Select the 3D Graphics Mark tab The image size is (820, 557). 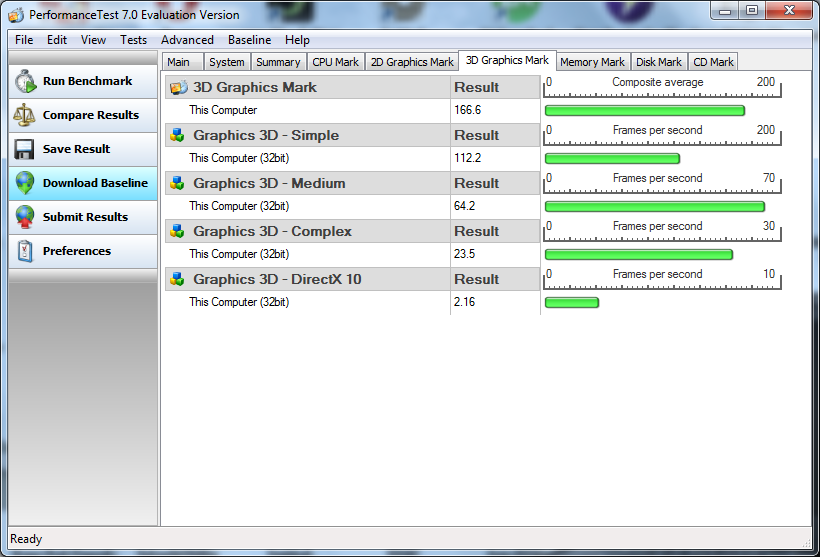(507, 60)
